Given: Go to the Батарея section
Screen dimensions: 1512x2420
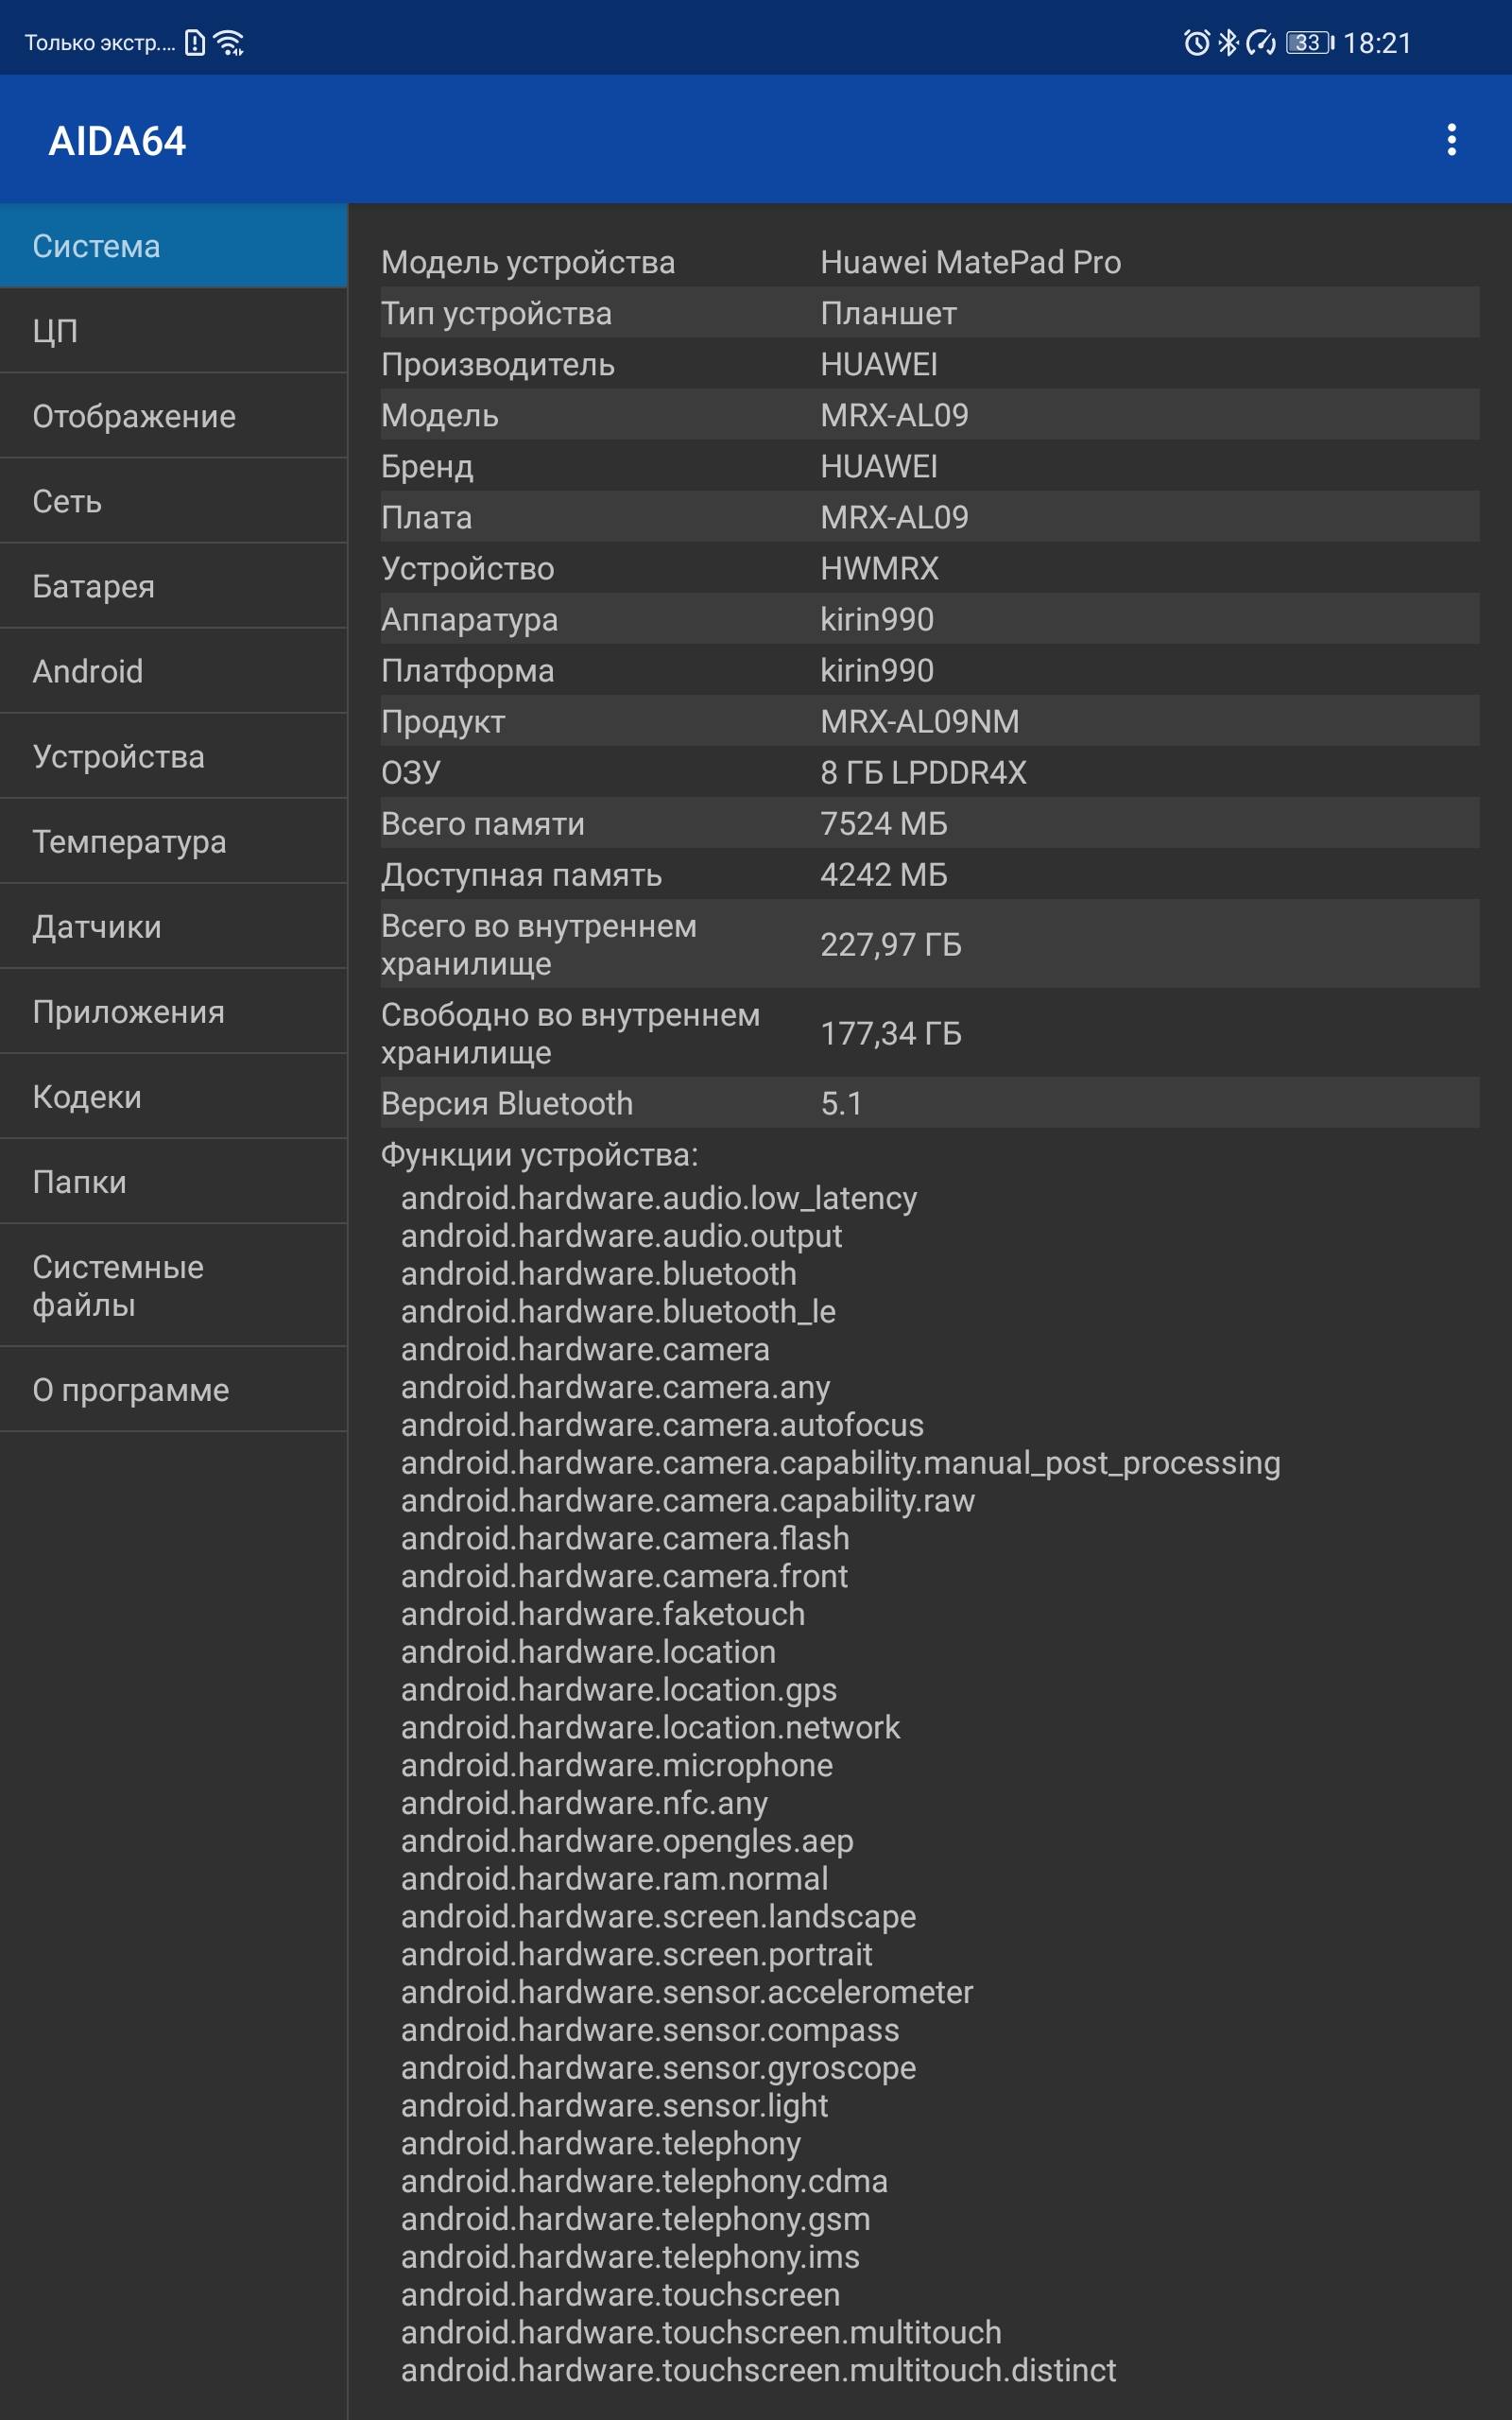Looking at the screenshot, I should point(174,586).
